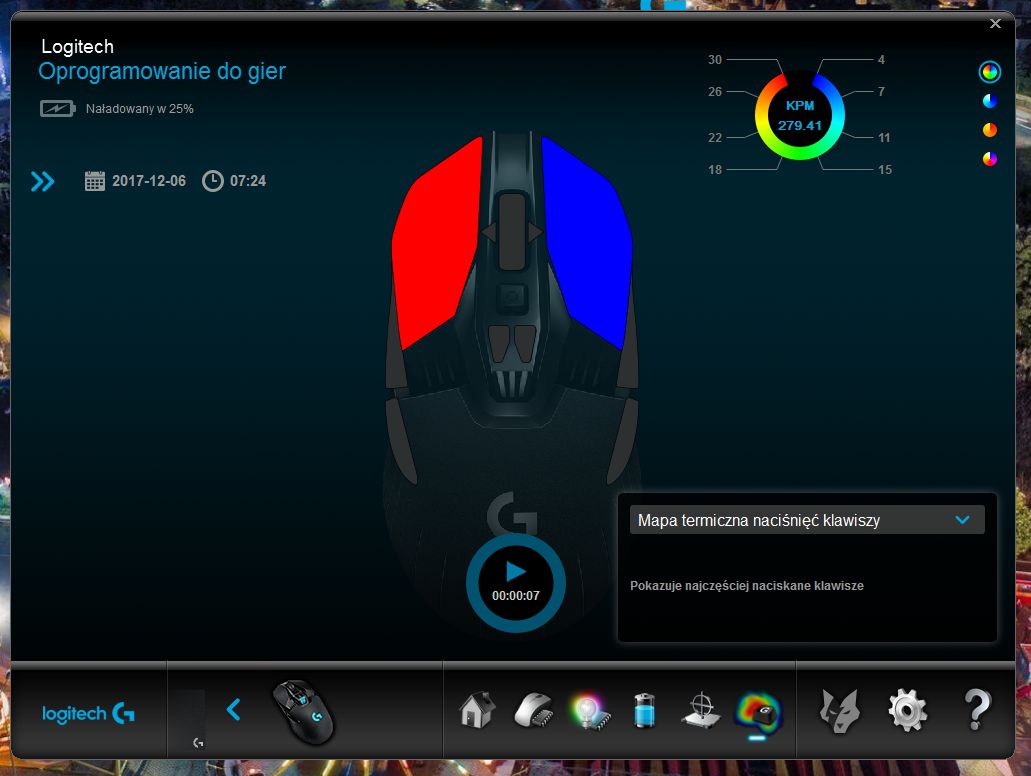Open the Home tab house icon
This screenshot has width=1031, height=776.
click(477, 710)
